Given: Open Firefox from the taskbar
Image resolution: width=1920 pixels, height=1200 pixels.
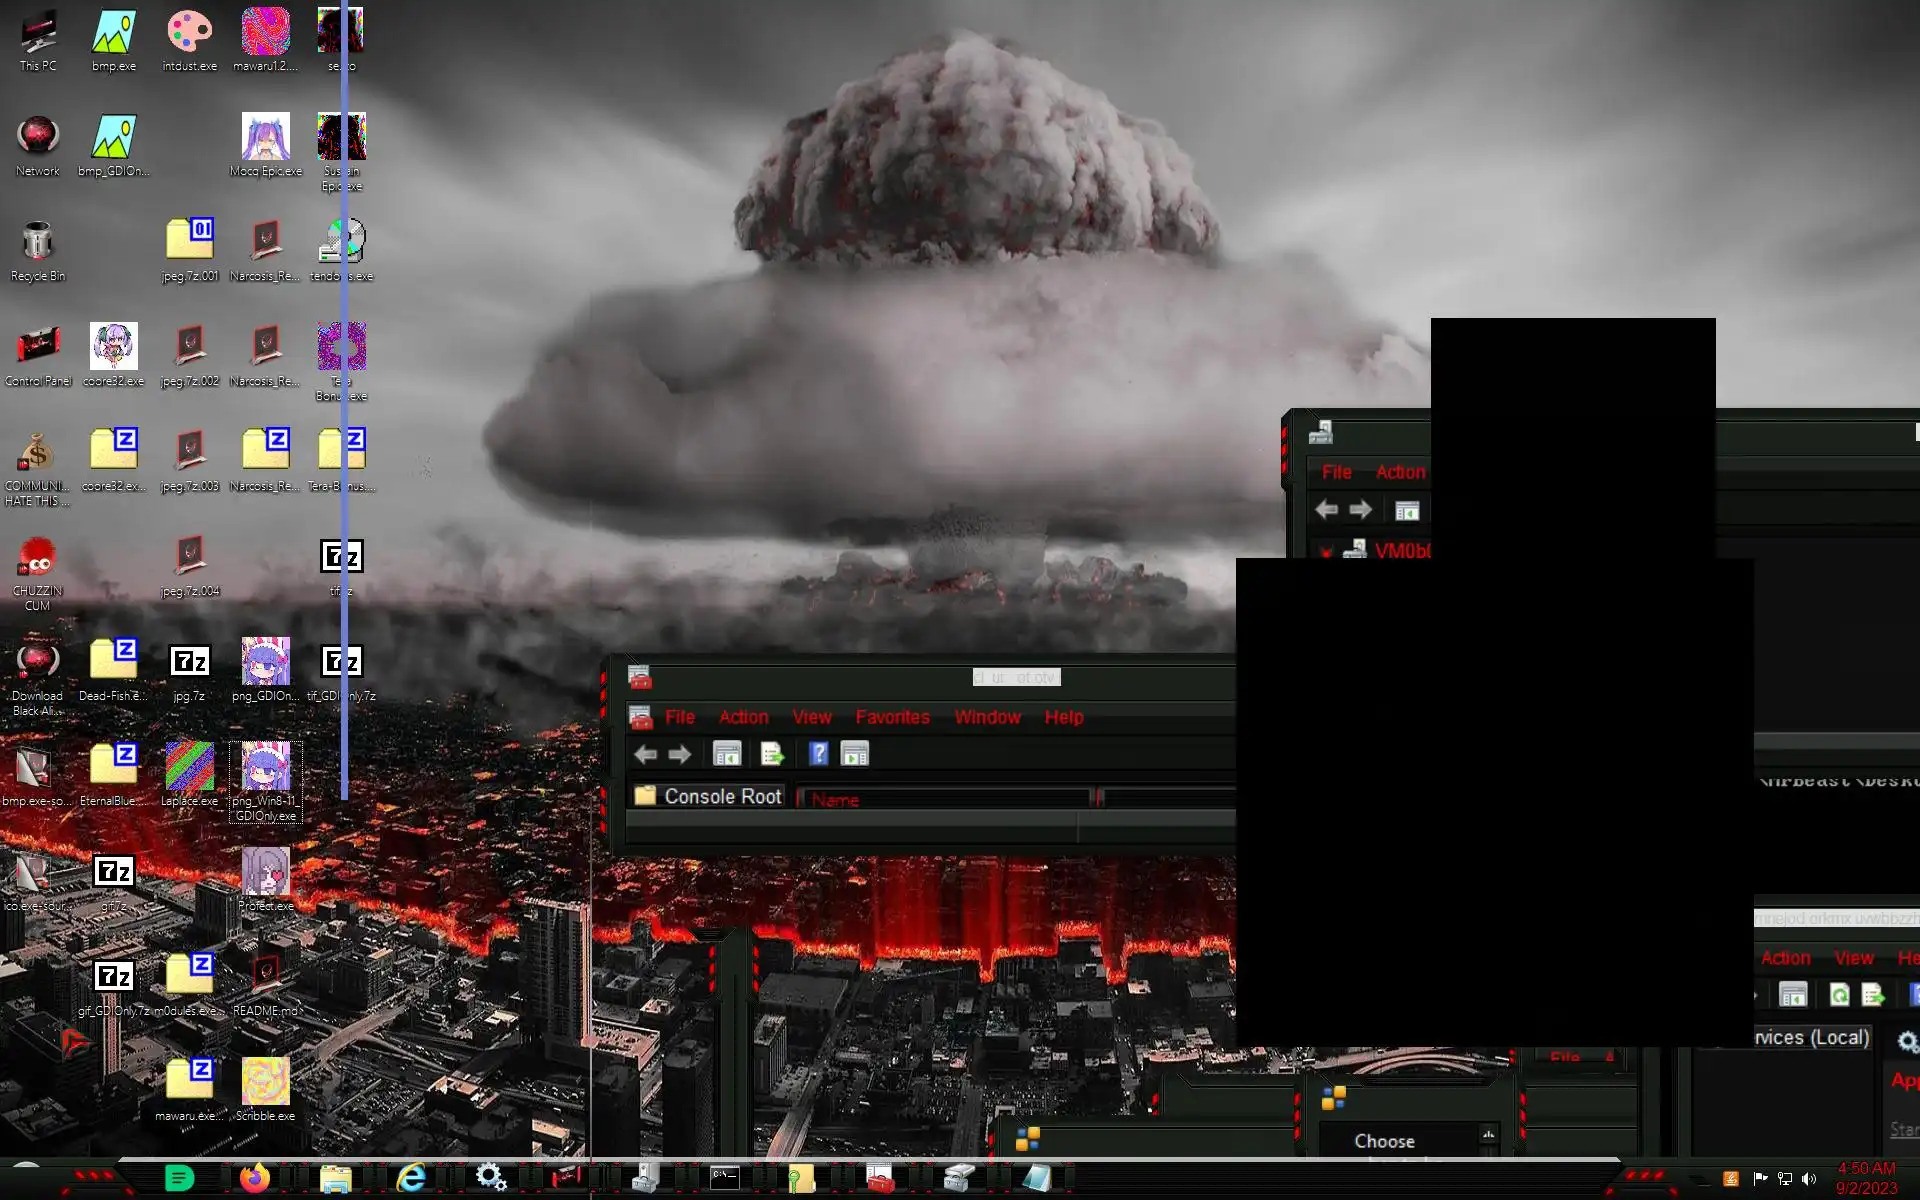Looking at the screenshot, I should [x=255, y=1179].
